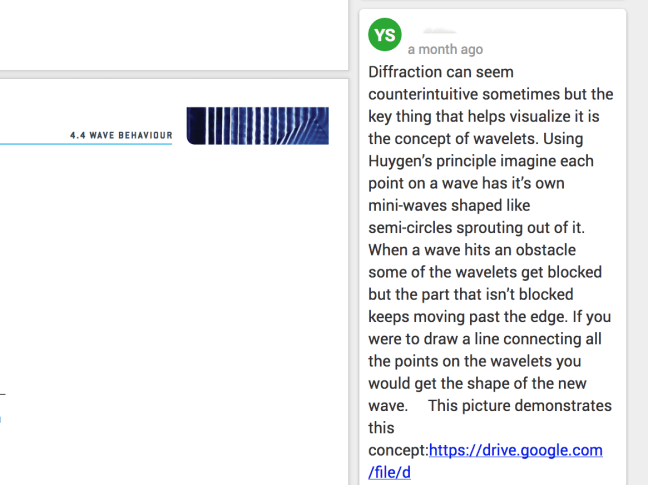
Task: Click the previous page's blank bottom area
Action: pyautogui.click(x=170, y=35)
